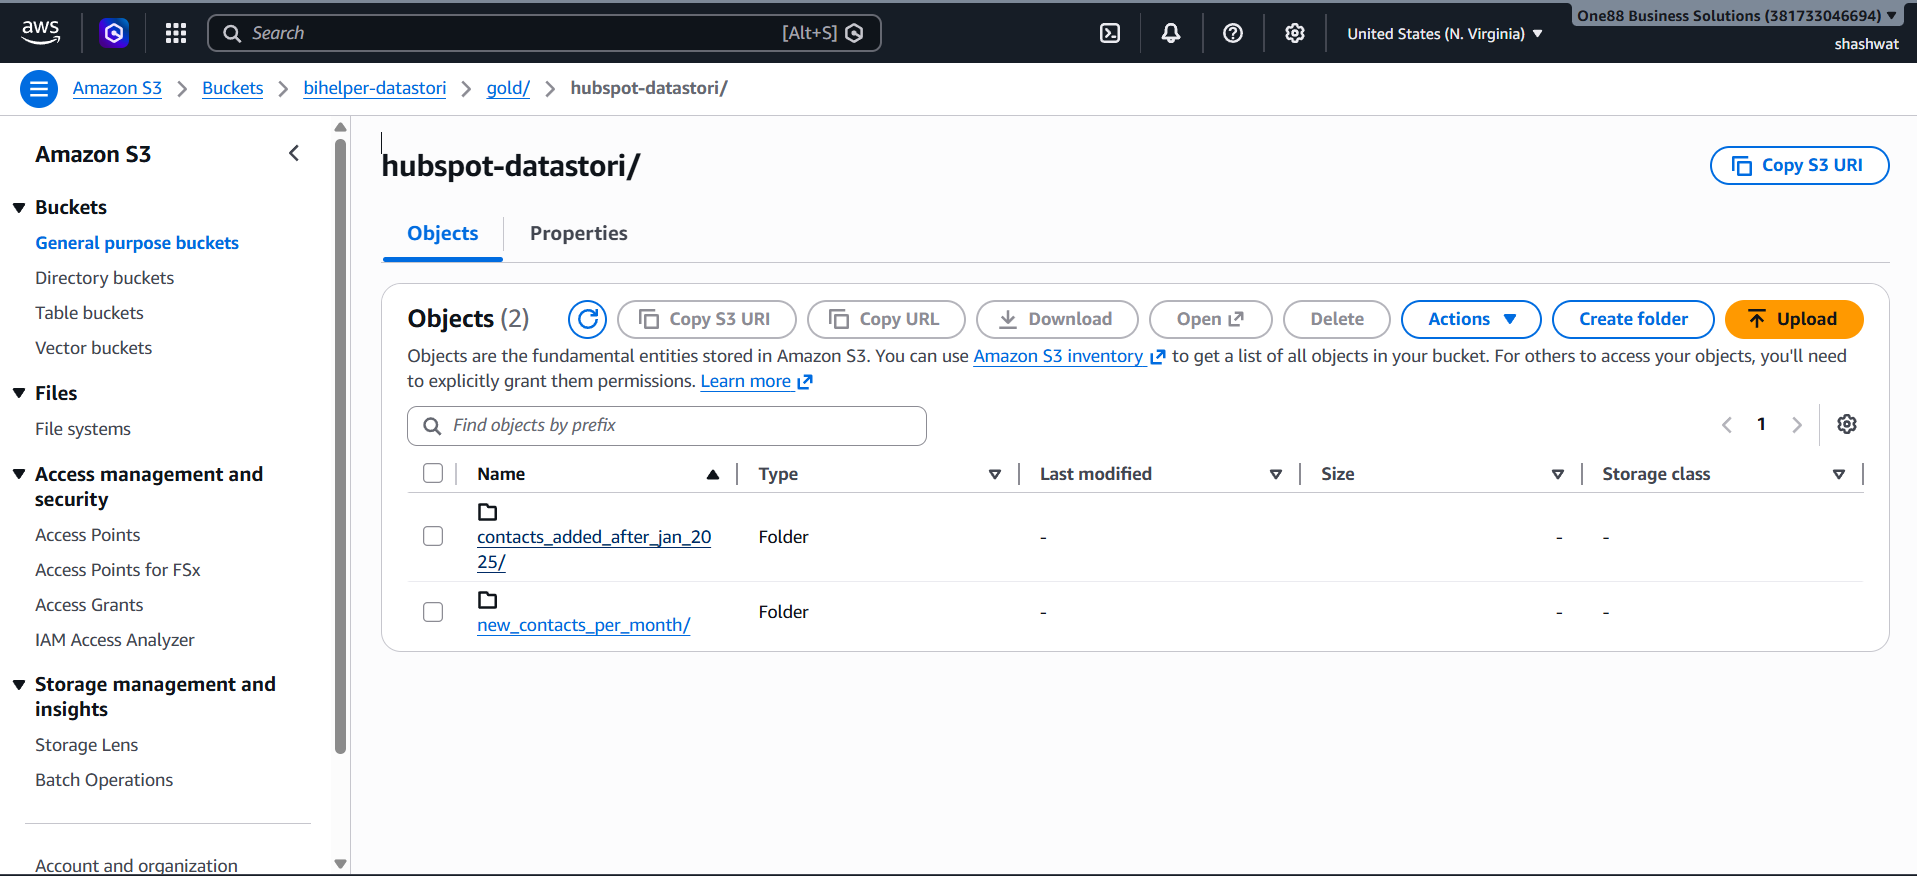Viewport: 1917px width, 876px height.
Task: Open the Services grid menu icon
Action: tap(176, 33)
